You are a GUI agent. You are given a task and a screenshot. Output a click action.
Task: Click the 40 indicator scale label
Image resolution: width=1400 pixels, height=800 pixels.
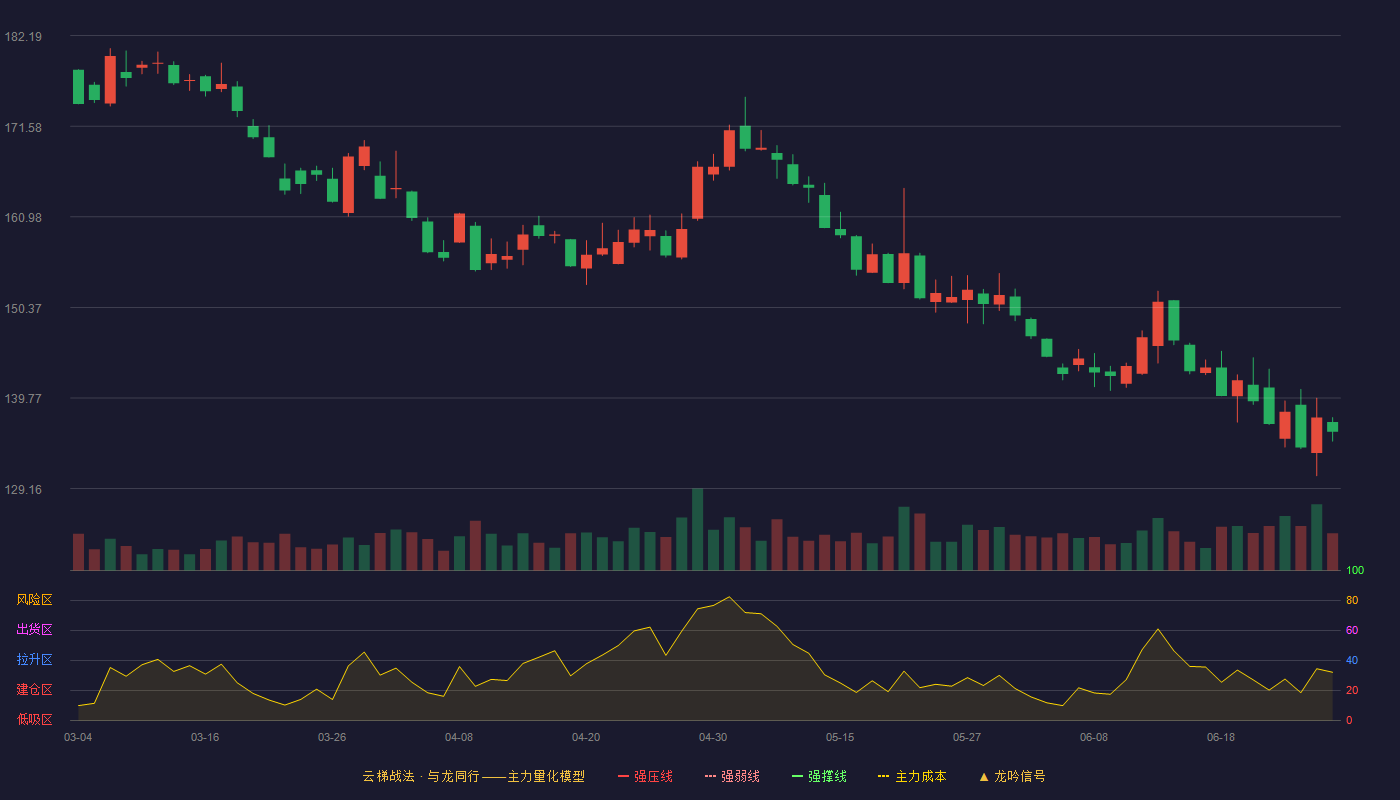1352,660
